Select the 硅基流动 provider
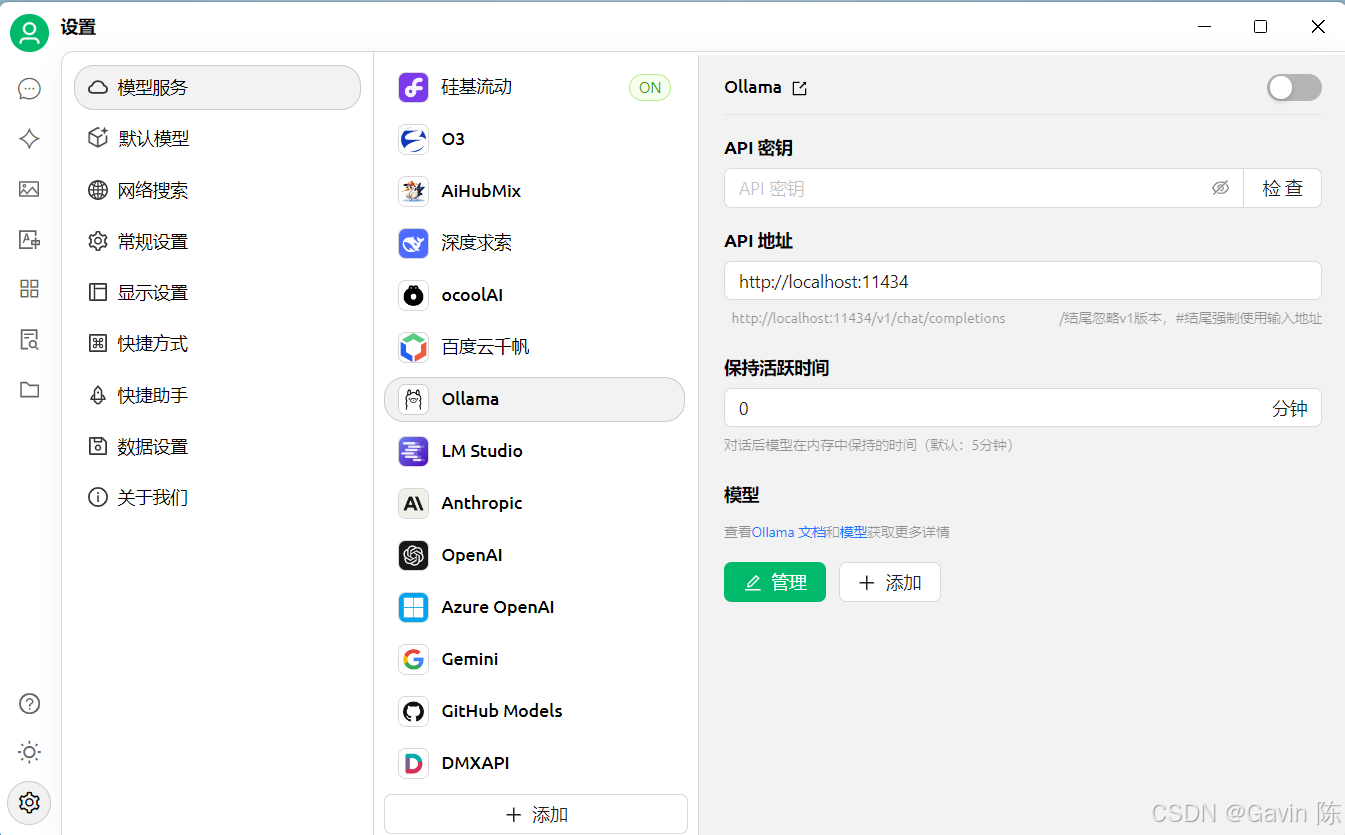1345x835 pixels. pyautogui.click(x=535, y=87)
